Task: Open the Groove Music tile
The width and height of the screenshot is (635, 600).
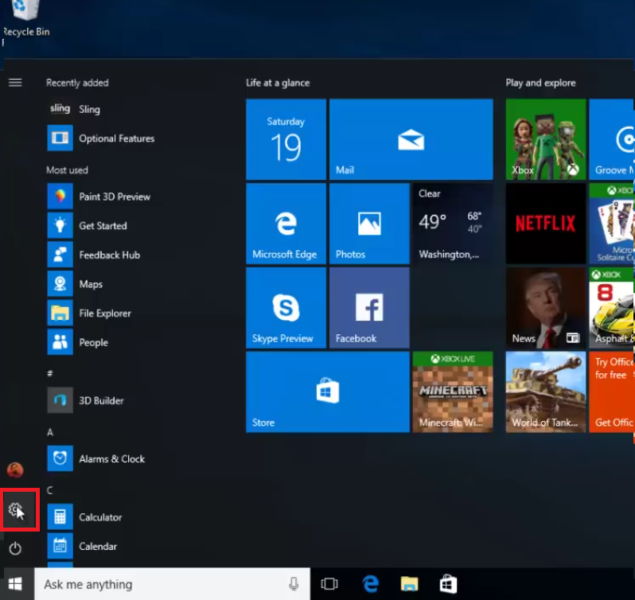Action: click(612, 139)
